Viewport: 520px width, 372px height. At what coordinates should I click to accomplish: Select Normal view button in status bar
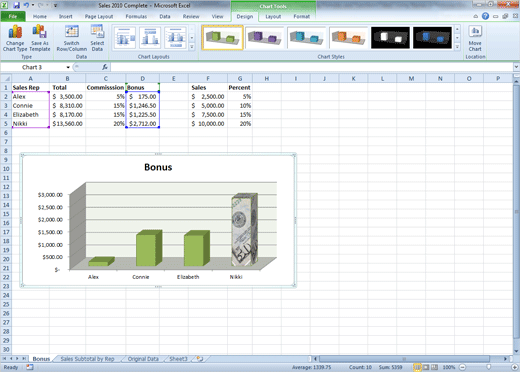417,367
